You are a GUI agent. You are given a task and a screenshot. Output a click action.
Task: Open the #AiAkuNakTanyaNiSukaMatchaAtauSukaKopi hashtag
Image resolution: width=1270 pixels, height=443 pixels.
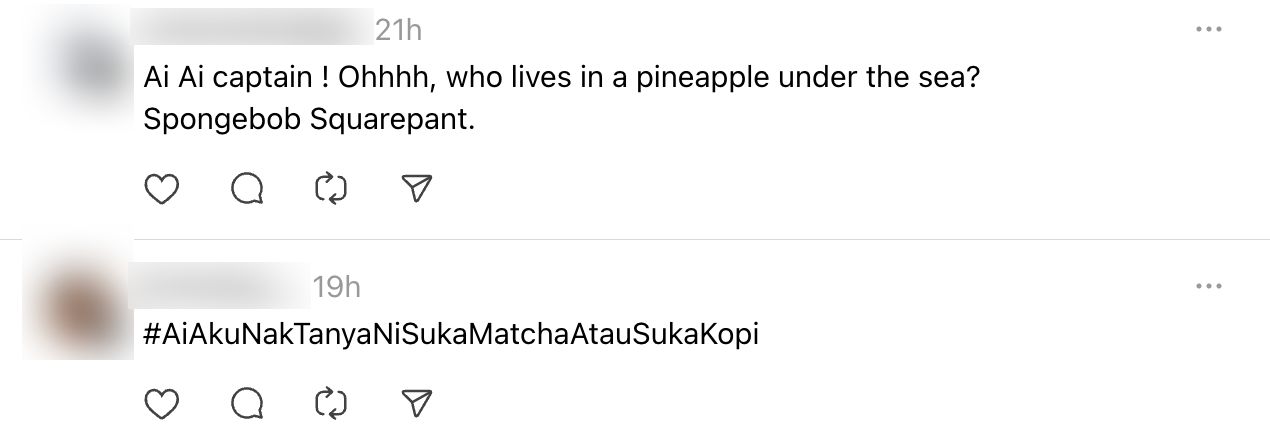point(451,335)
